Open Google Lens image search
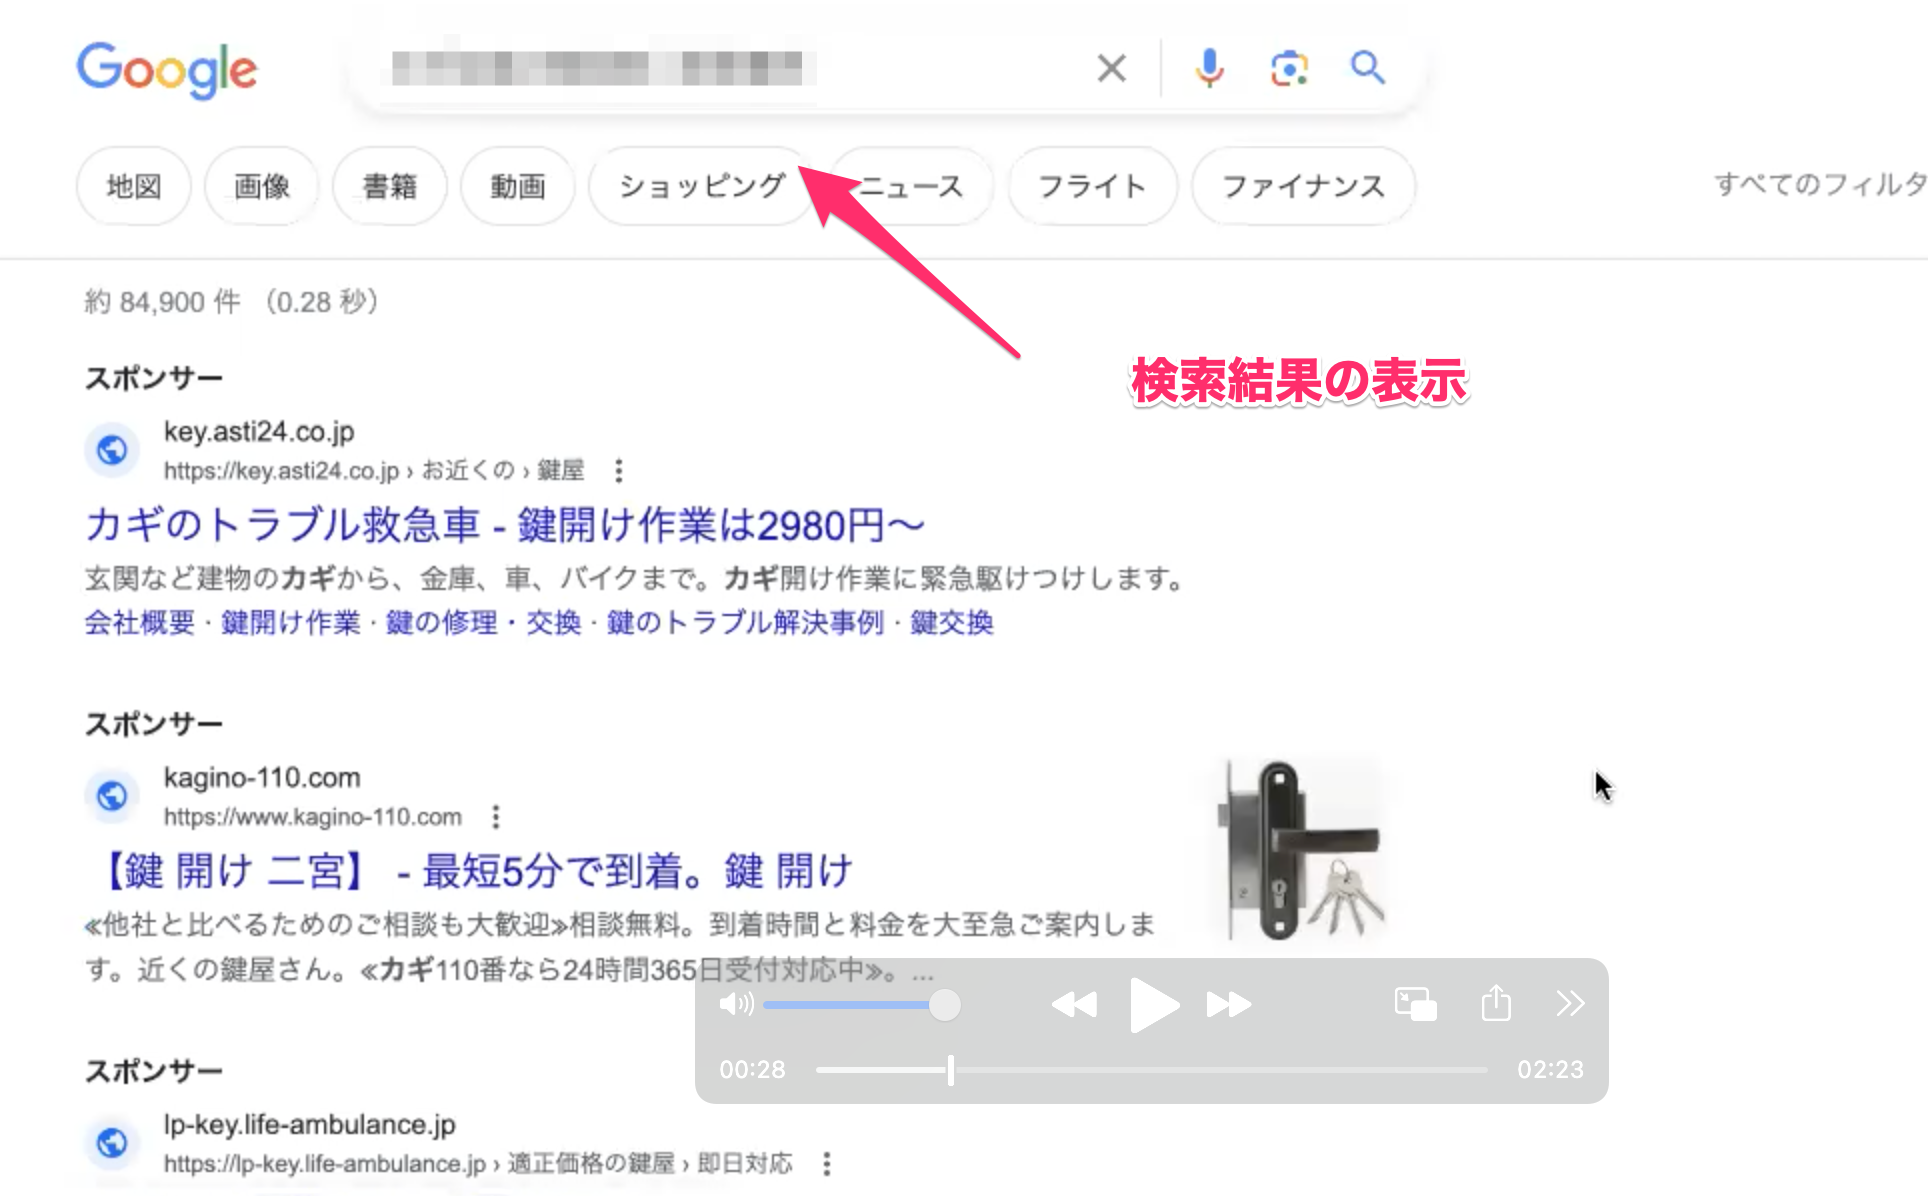This screenshot has width=1928, height=1196. tap(1289, 68)
